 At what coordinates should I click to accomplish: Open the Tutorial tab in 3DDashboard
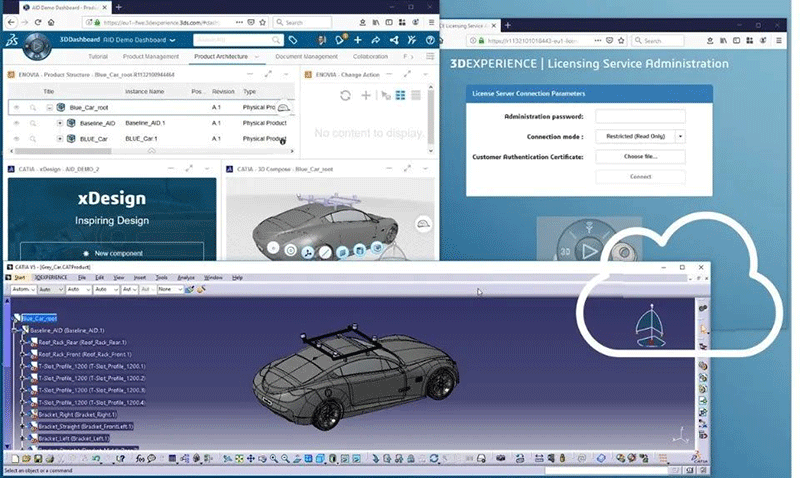pos(98,57)
